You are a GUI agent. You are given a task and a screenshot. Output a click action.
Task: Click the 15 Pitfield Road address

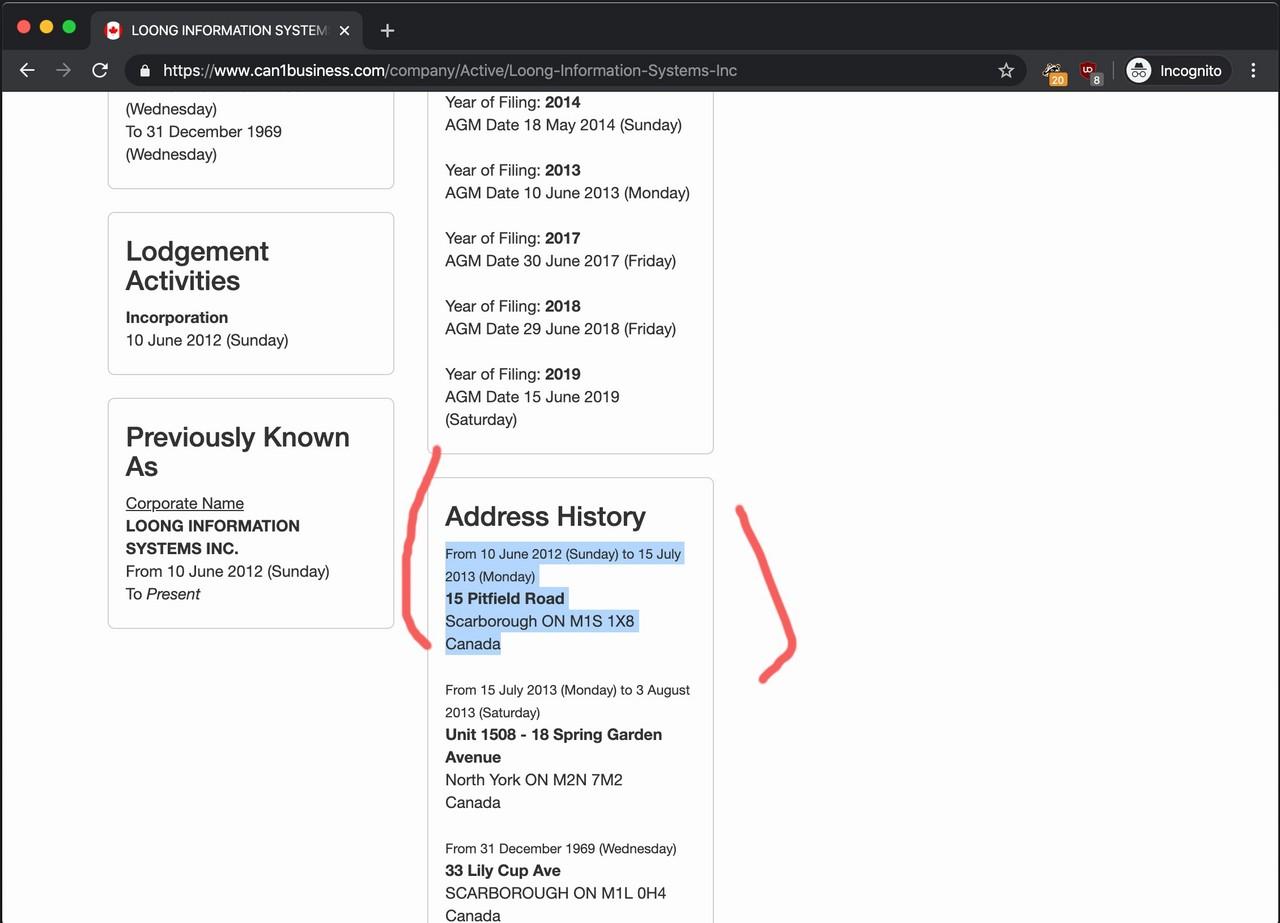coord(505,598)
